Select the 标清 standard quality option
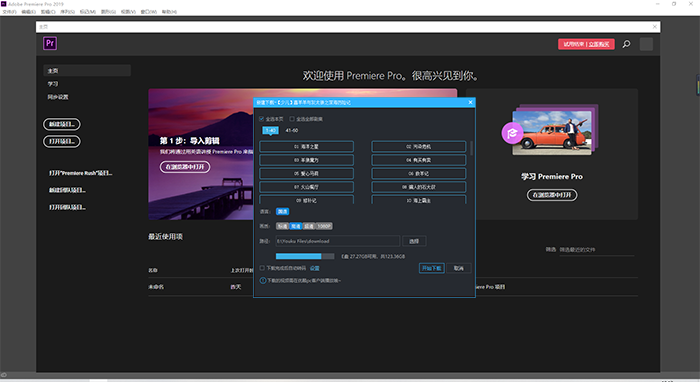Image resolution: width=700 pixels, height=382 pixels. tap(282, 226)
